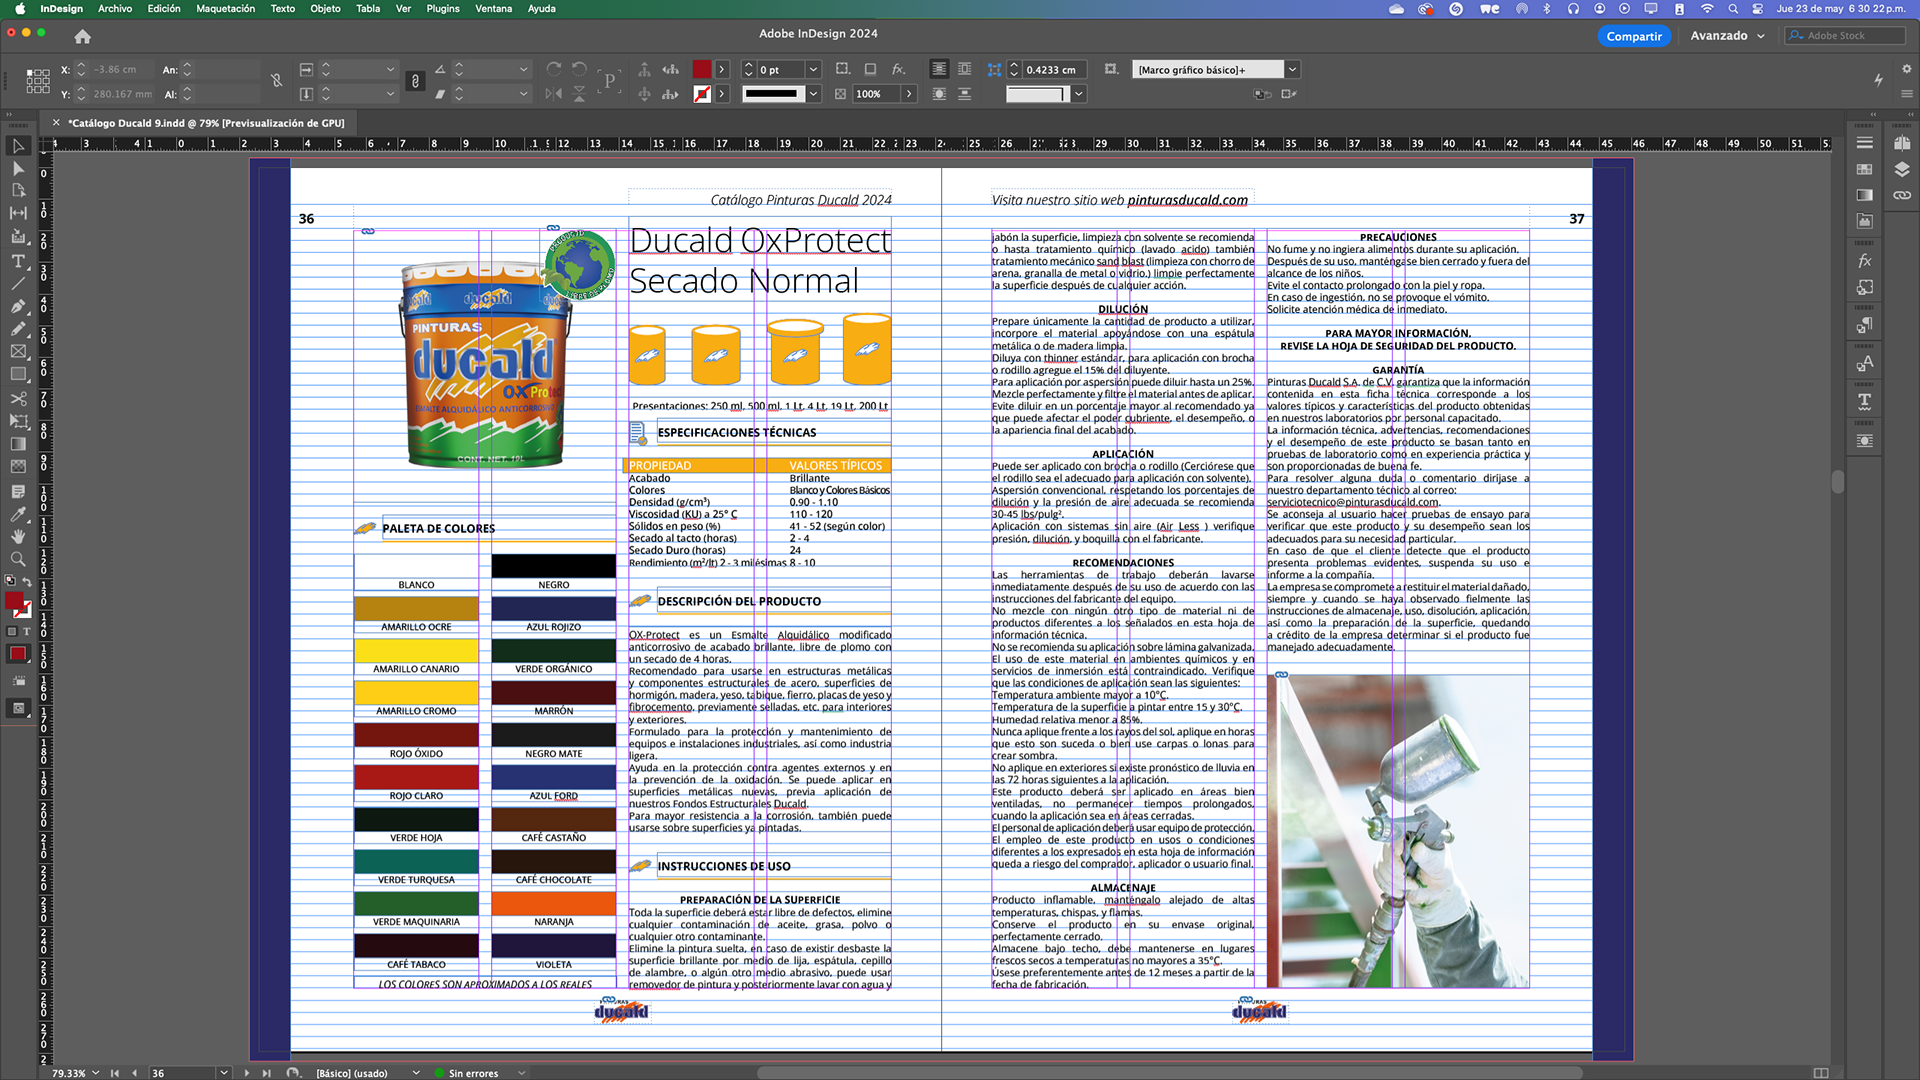The height and width of the screenshot is (1080, 1920).
Task: Select the Note tool
Action: coord(18,491)
